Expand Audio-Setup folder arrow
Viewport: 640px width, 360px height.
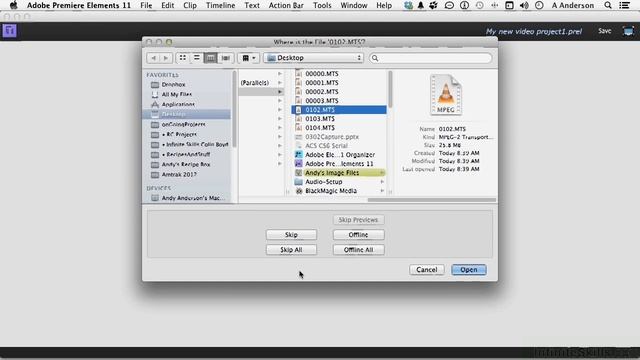(x=382, y=182)
